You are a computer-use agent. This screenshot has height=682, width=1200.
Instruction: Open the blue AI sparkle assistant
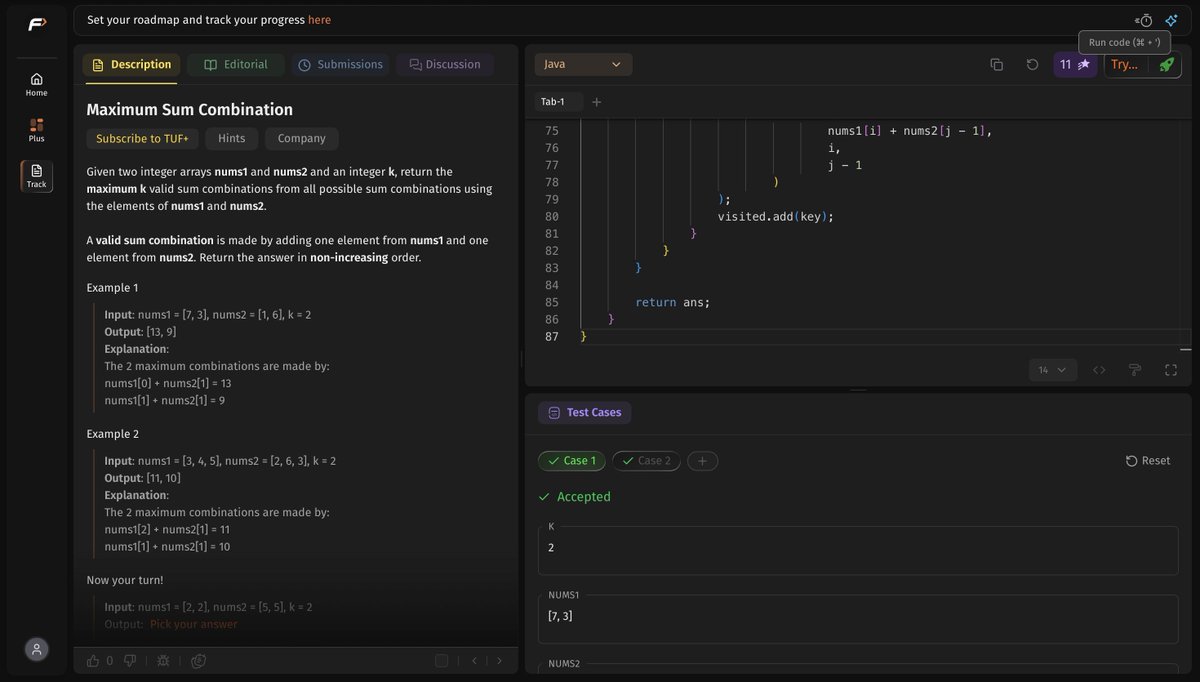tap(1171, 20)
